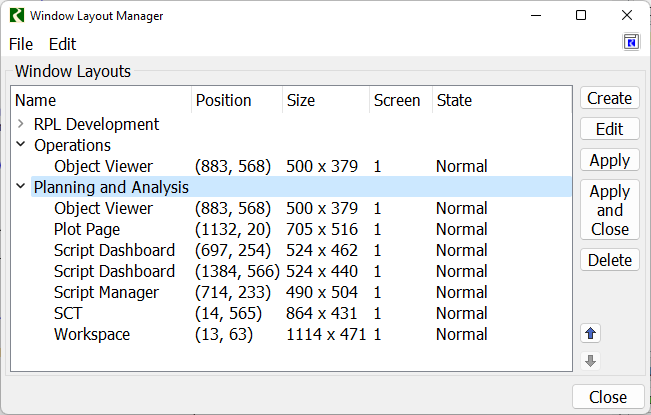Viewport: 651px width, 415px height.
Task: Open the File menu
Action: (21, 44)
